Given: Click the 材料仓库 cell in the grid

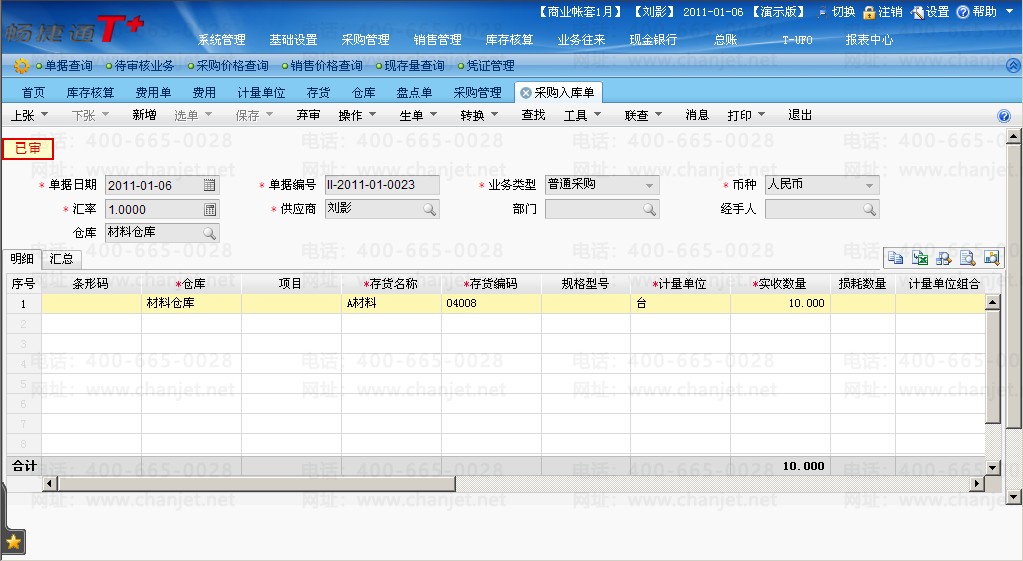Looking at the screenshot, I should [191, 303].
